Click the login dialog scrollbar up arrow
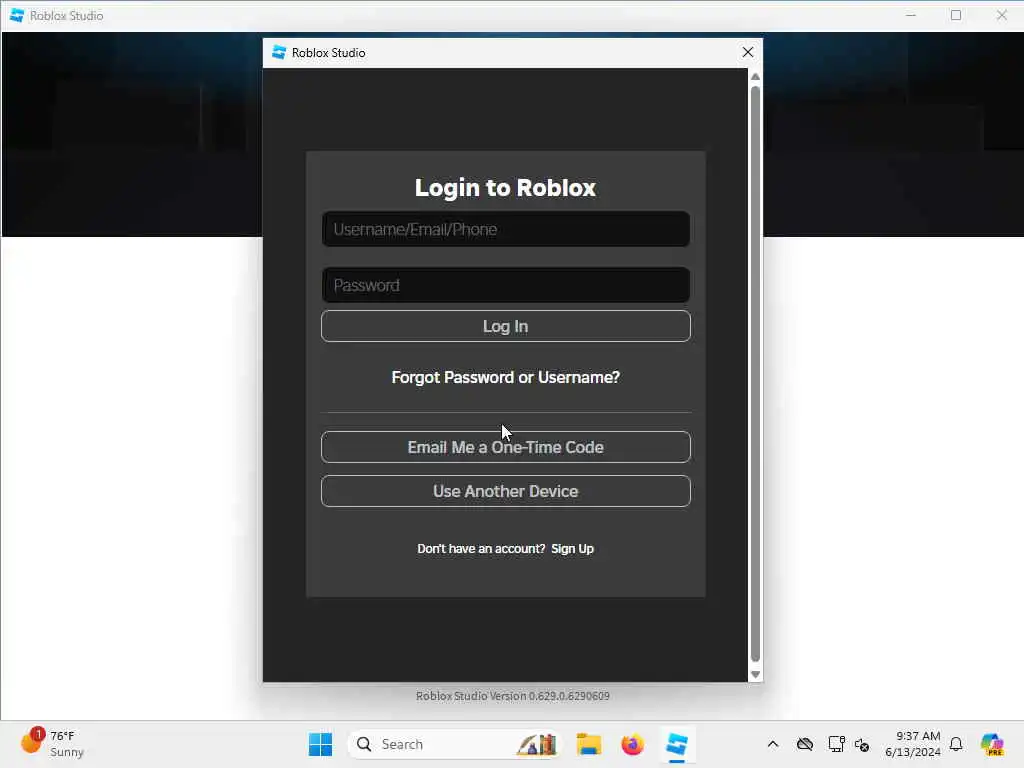Screen dimensions: 1024x768 (756, 76)
